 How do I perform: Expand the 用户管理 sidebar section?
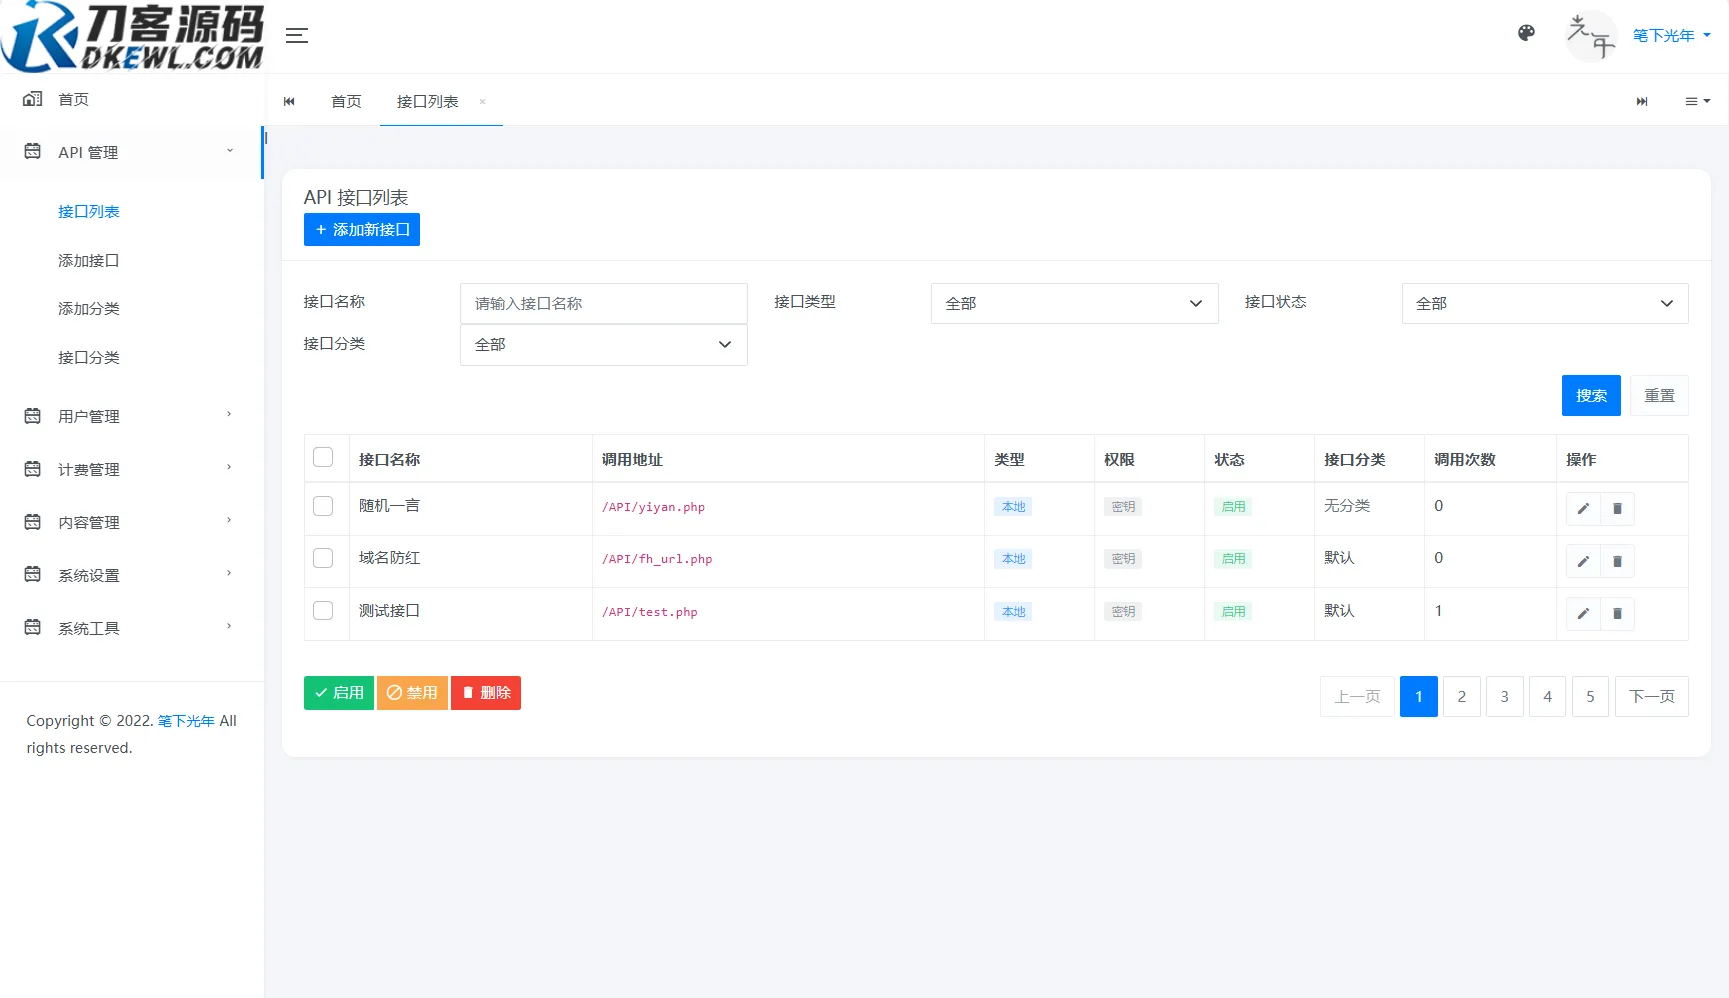88,416
